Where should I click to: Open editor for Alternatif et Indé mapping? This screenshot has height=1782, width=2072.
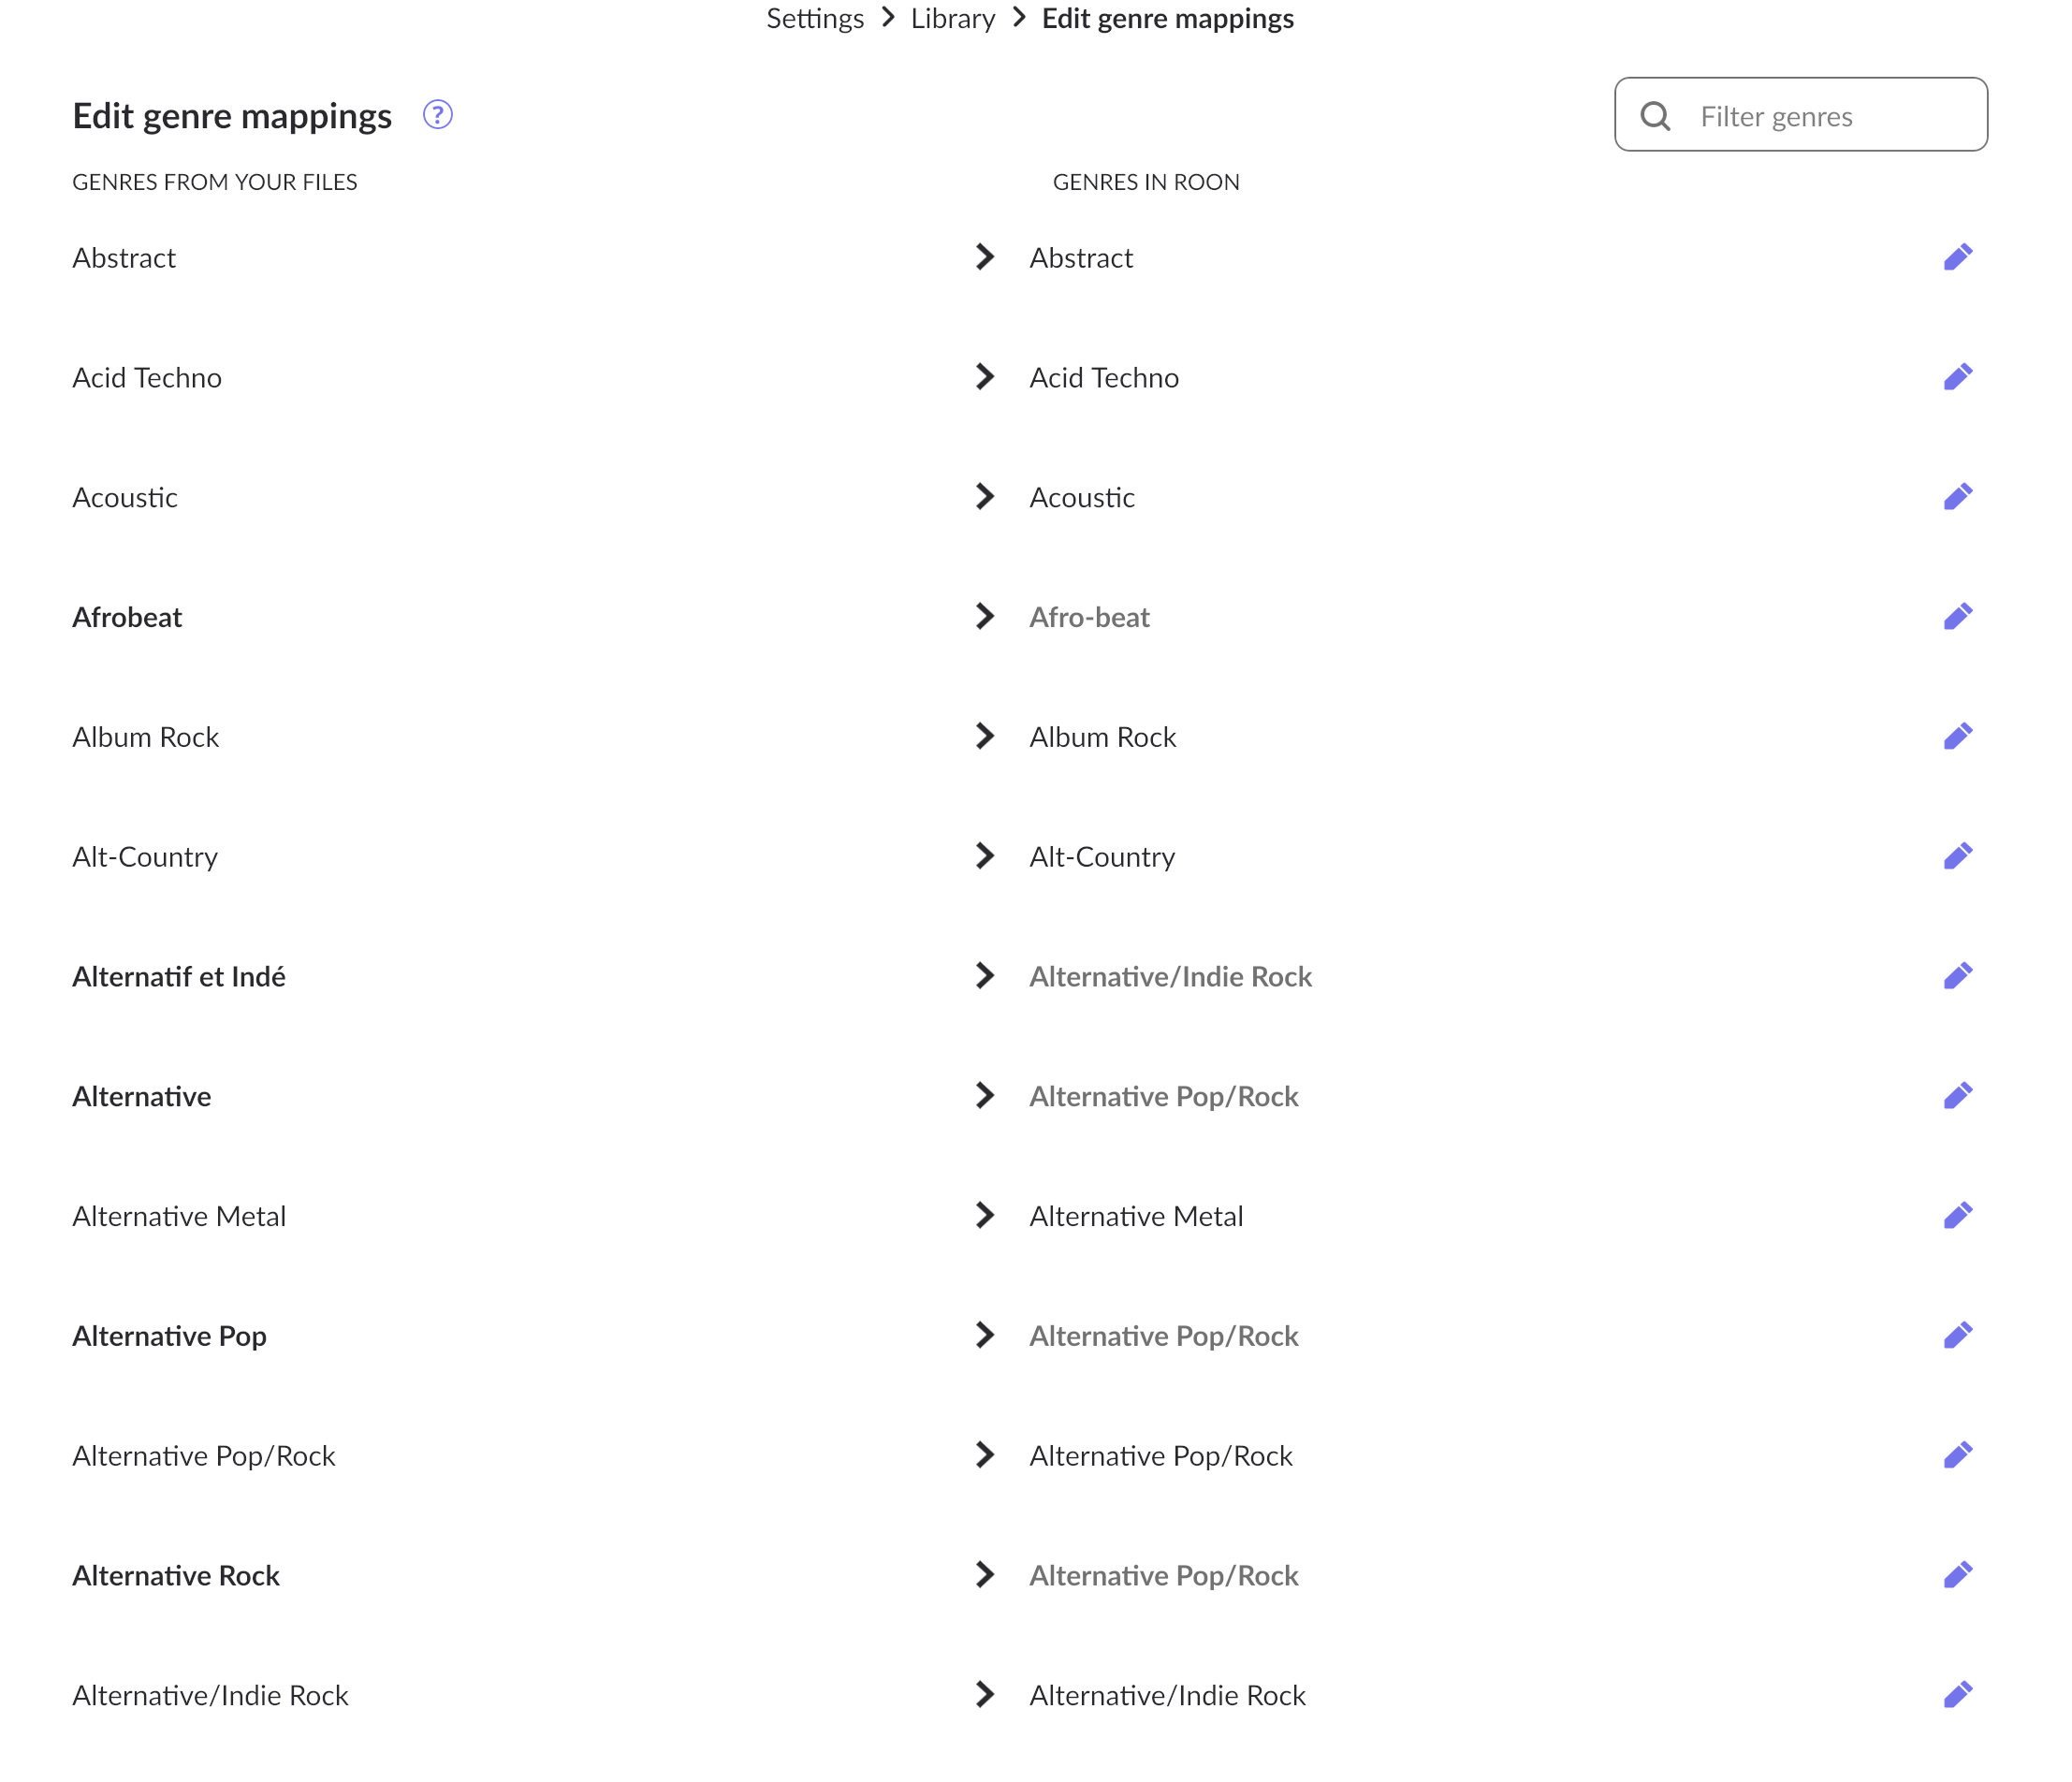point(1957,976)
